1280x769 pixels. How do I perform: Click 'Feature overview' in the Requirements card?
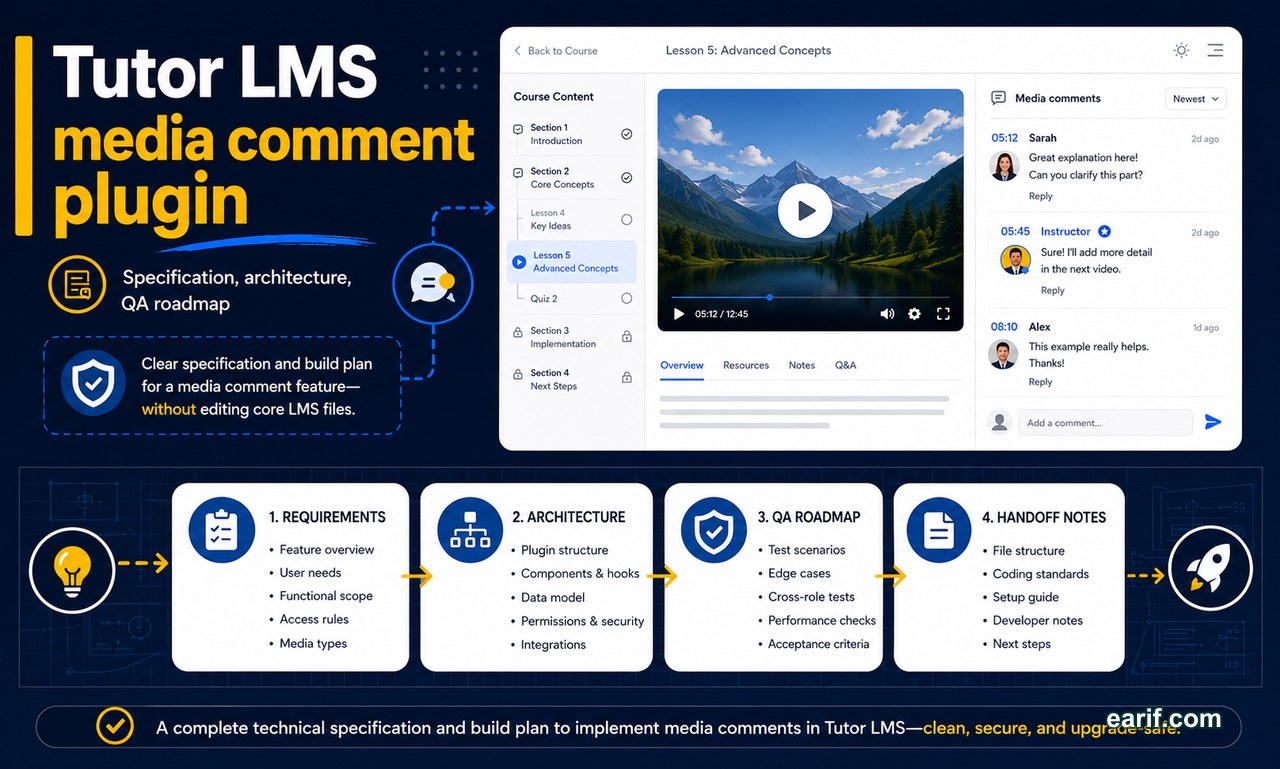click(x=327, y=550)
